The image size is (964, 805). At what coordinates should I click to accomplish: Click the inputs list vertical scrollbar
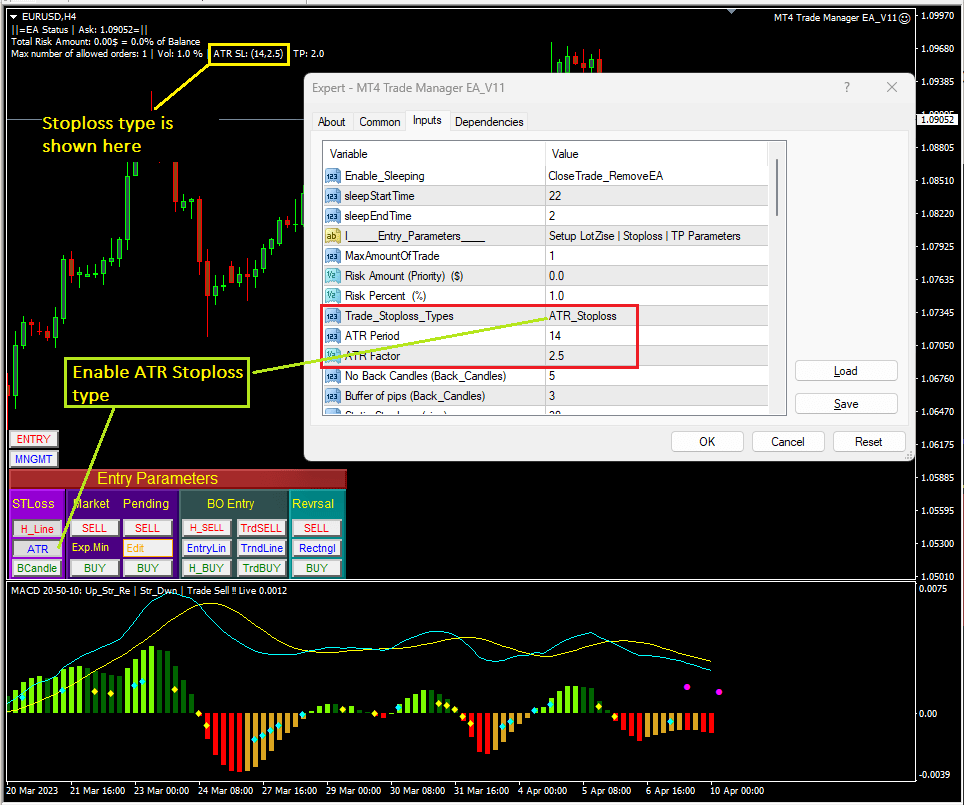(777, 190)
